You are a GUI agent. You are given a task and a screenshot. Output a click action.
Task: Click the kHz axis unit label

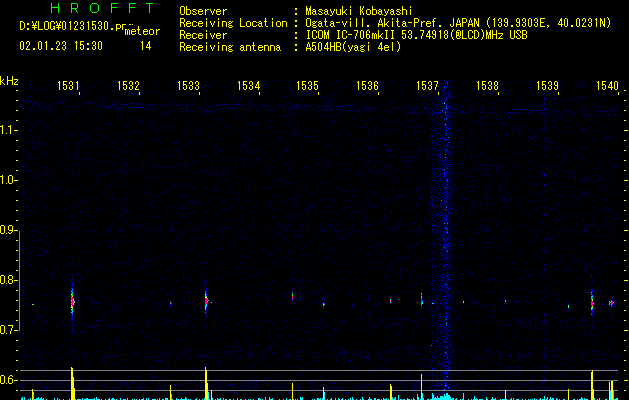click(9, 81)
